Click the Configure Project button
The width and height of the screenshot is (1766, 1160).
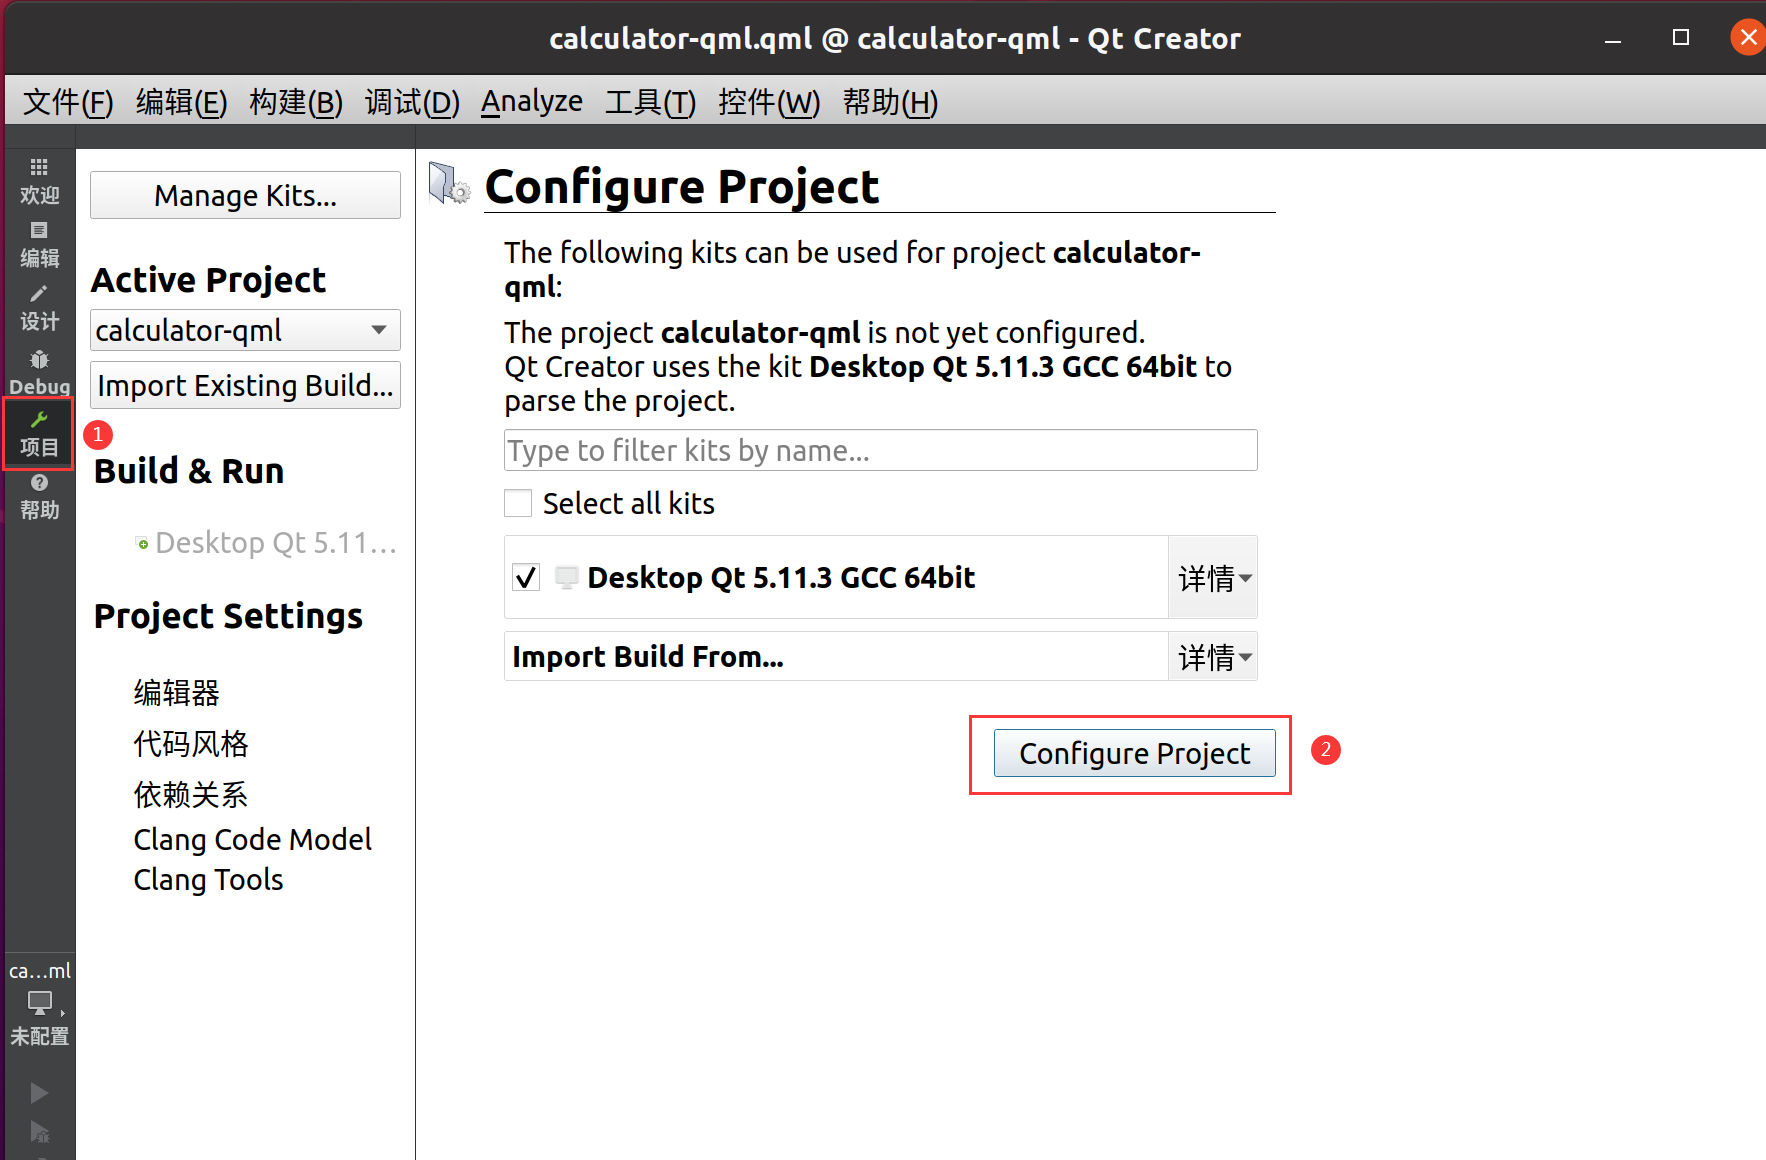(x=1134, y=753)
